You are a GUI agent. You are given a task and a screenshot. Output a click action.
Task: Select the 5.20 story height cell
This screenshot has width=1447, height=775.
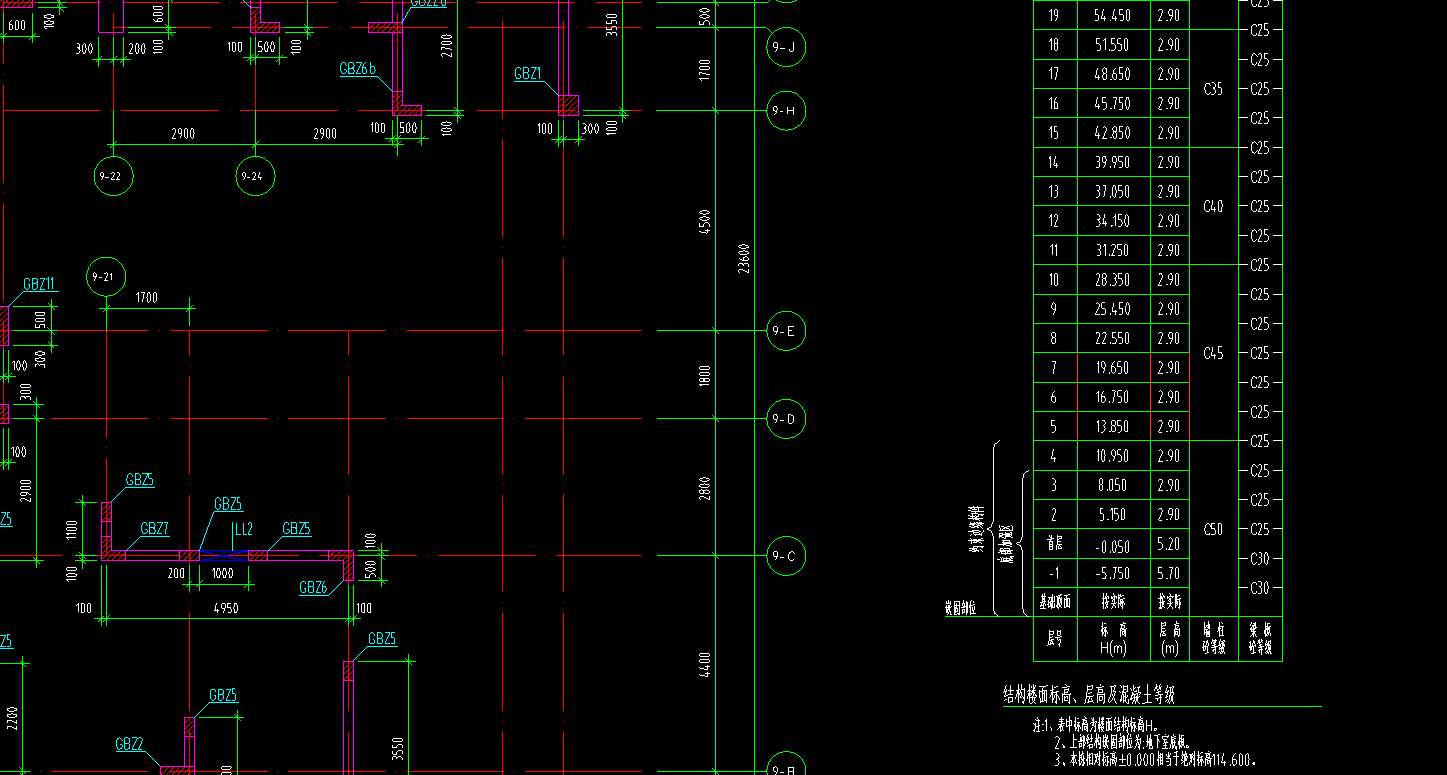pyautogui.click(x=1169, y=544)
